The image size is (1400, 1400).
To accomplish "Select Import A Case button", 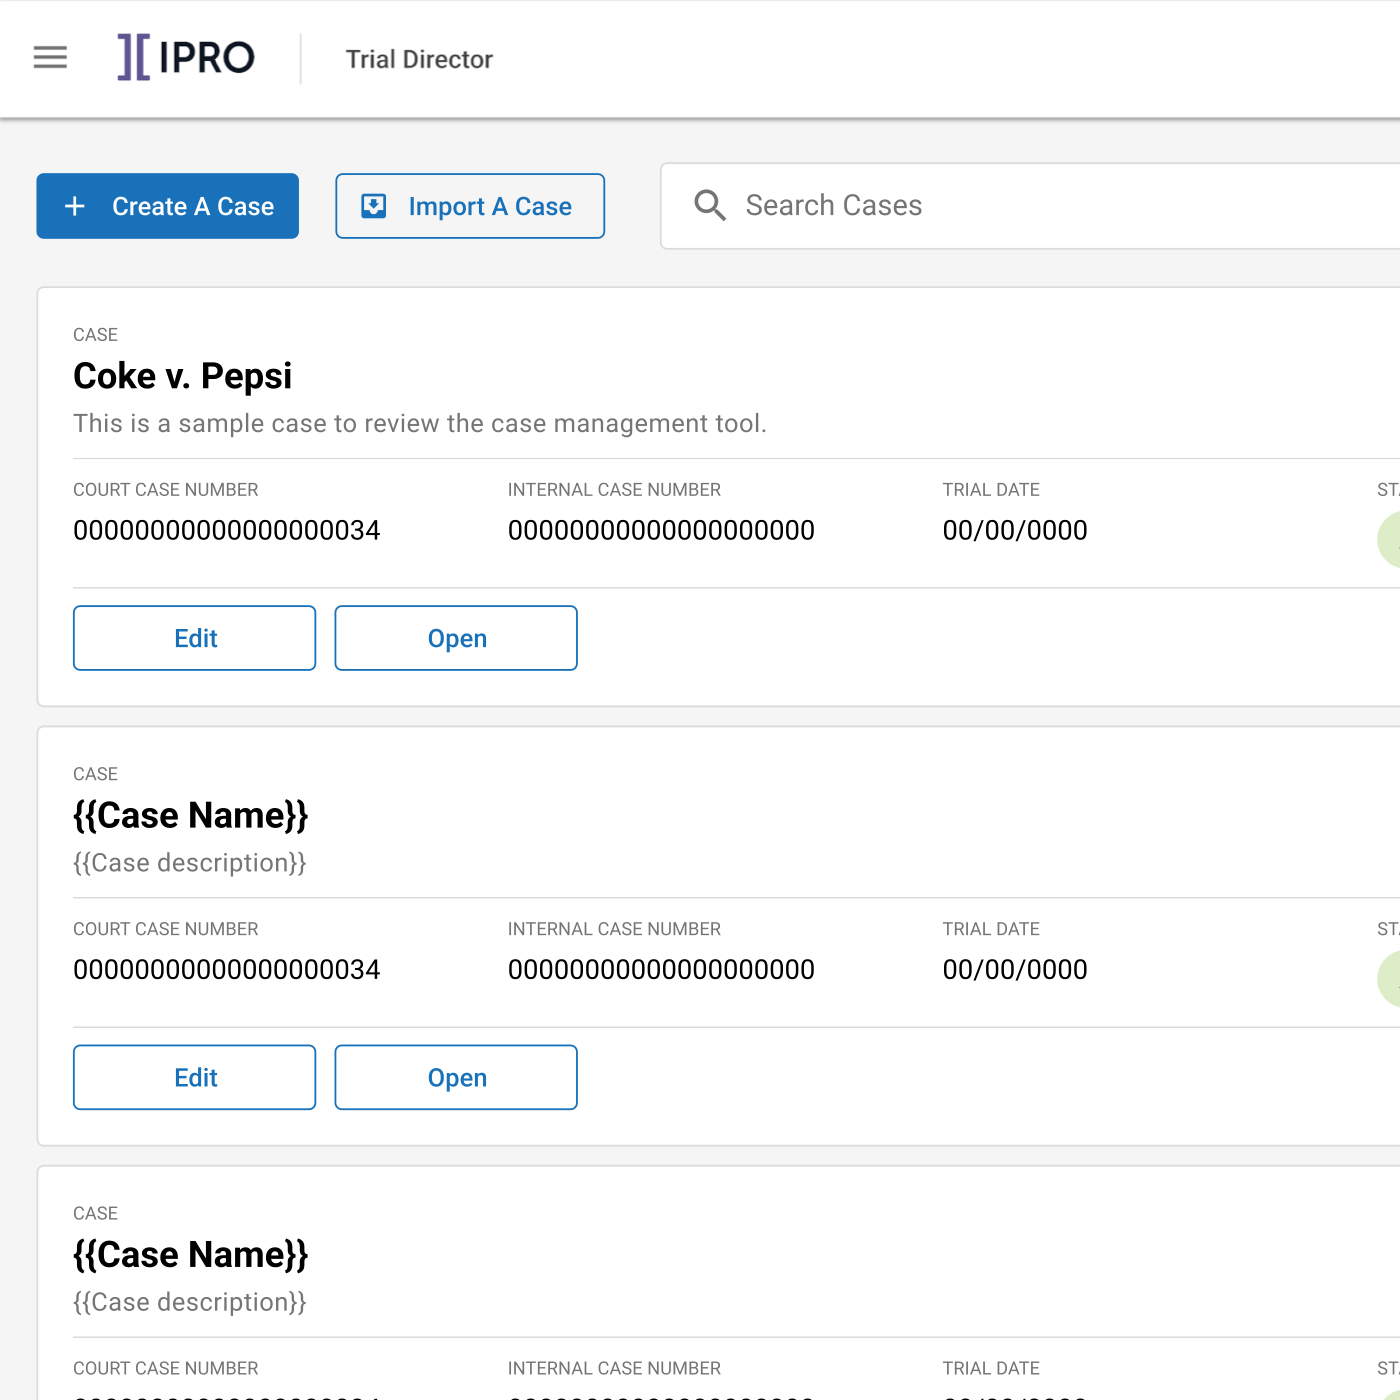I will point(470,206).
